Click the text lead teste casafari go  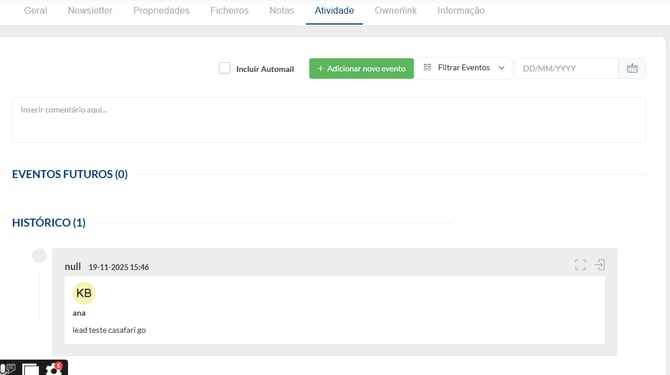click(x=109, y=330)
